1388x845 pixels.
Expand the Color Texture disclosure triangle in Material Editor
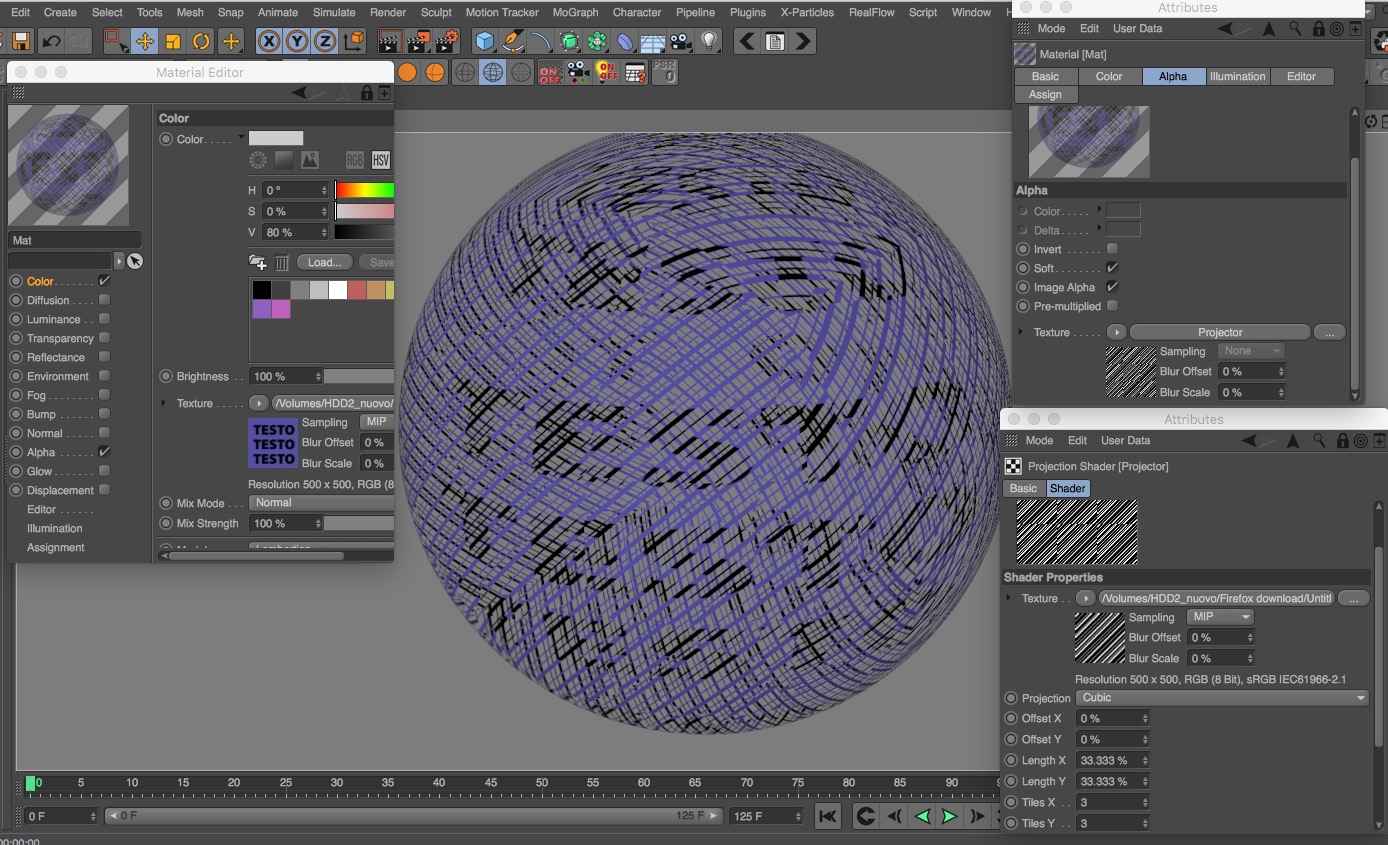(165, 403)
